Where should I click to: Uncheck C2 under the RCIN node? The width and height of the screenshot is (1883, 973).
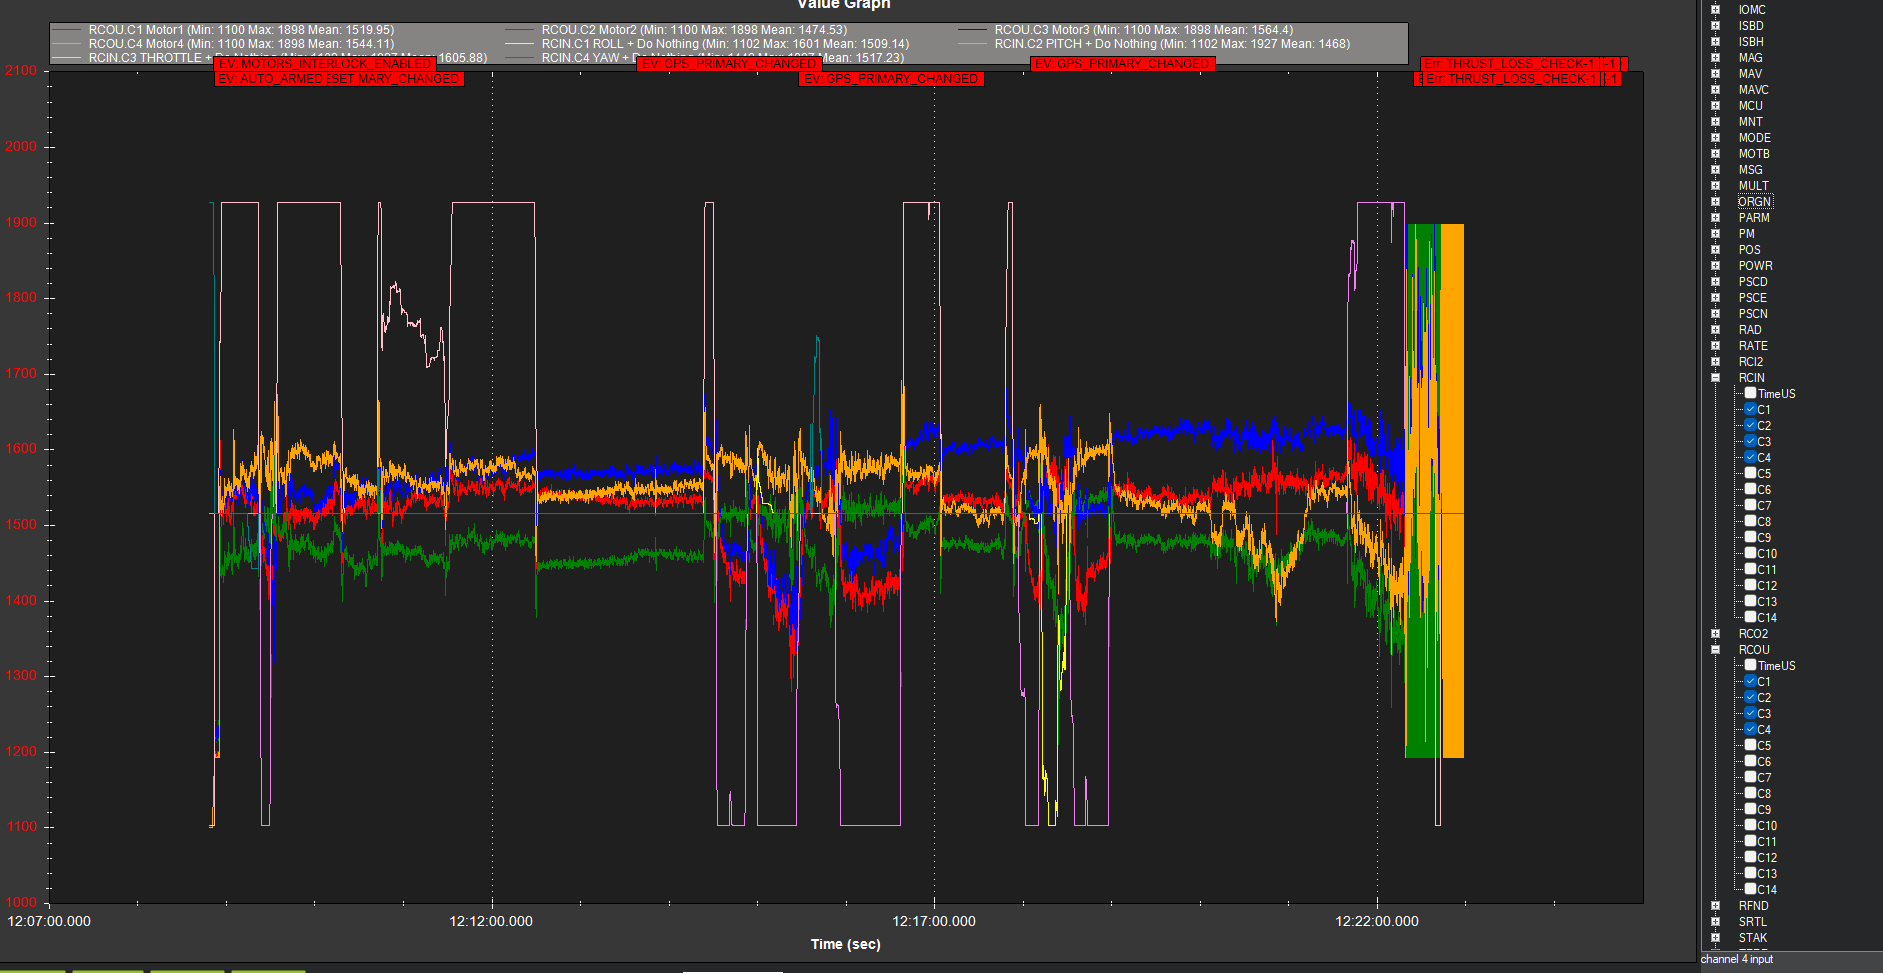(1750, 425)
